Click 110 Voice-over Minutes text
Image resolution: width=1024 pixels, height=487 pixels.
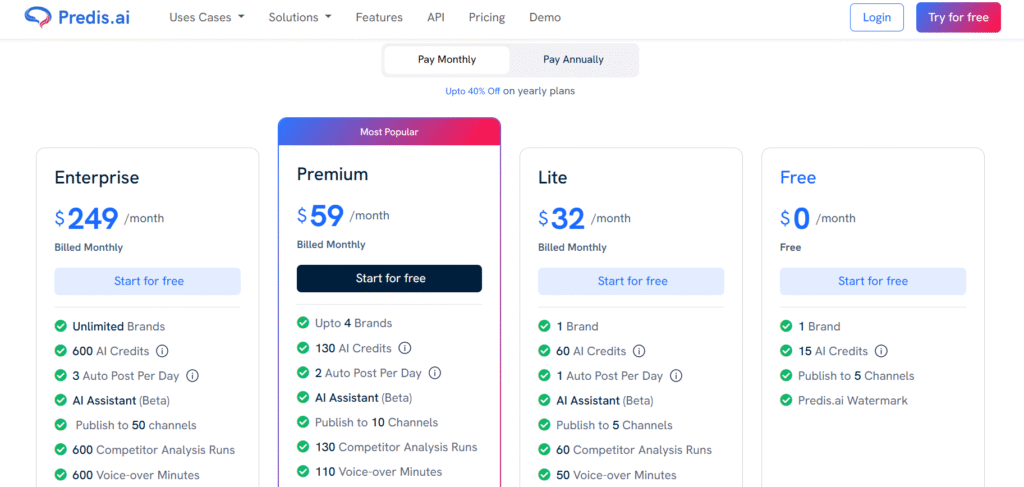click(x=378, y=472)
